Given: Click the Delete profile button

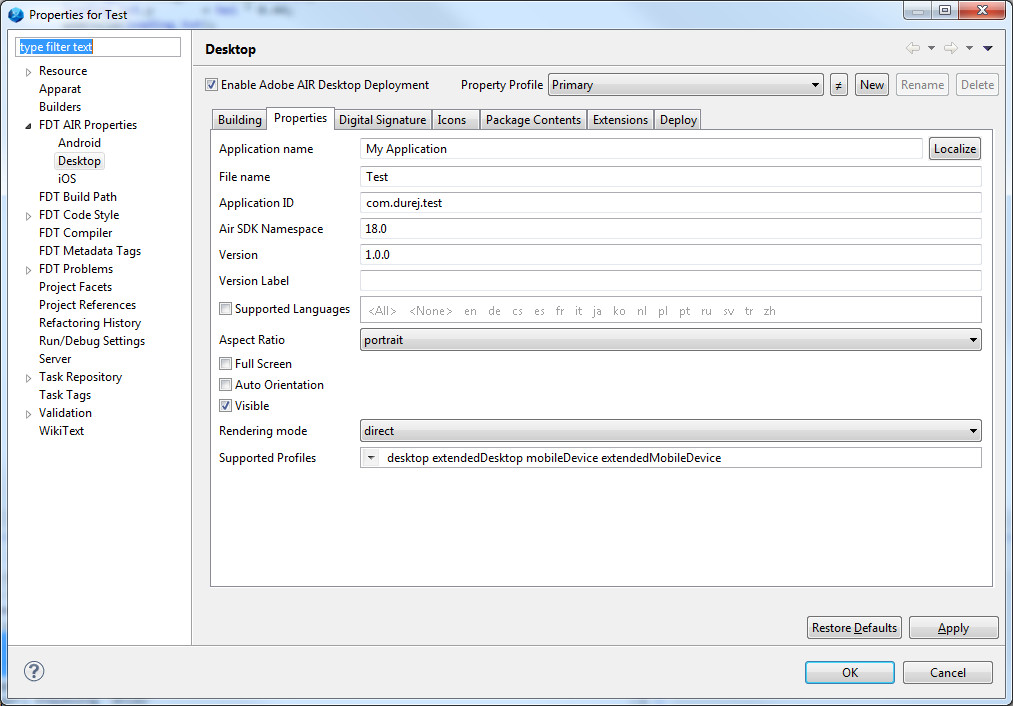Looking at the screenshot, I should point(977,85).
